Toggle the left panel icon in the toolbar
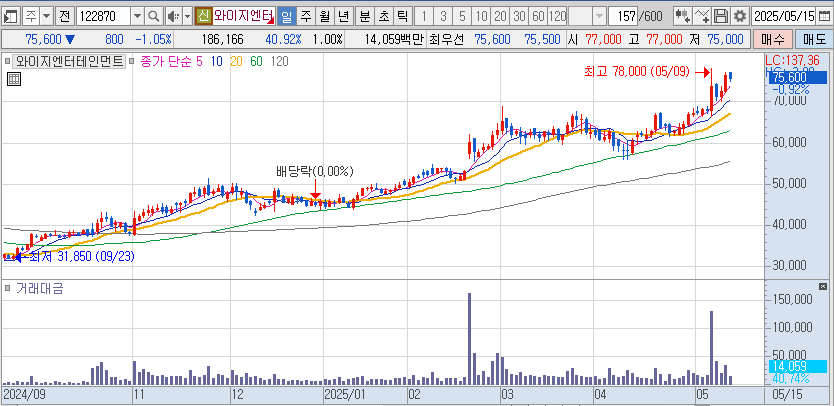 coord(11,17)
